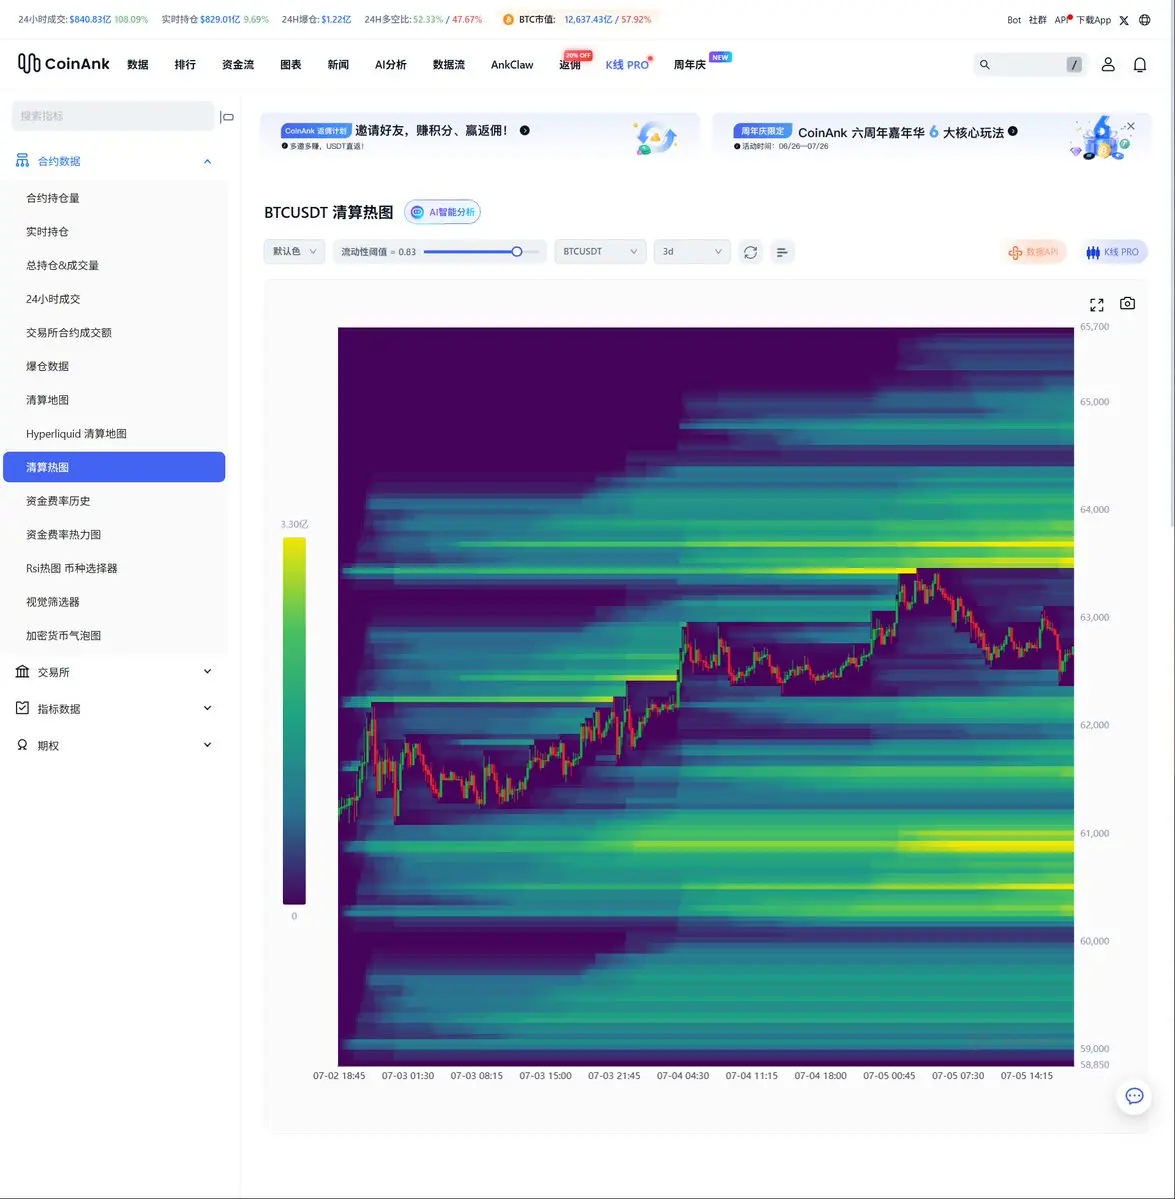Click the 流动性阈值 slider handle
Image resolution: width=1175 pixels, height=1199 pixels.
tap(517, 252)
